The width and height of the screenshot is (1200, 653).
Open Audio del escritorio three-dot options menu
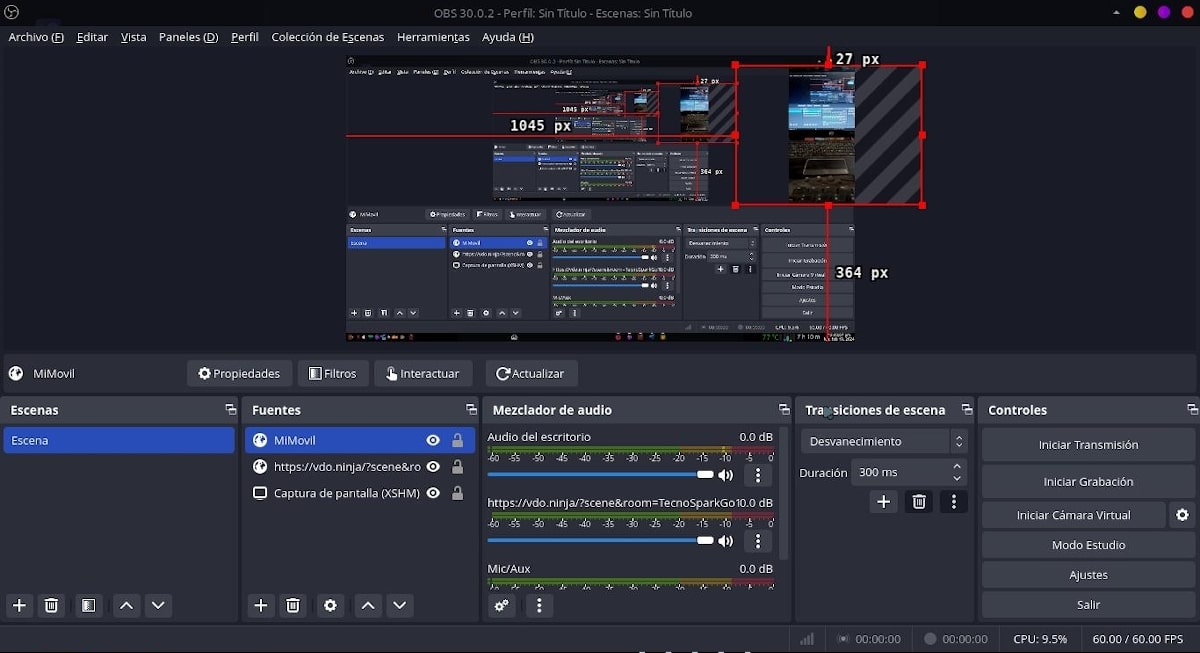757,476
